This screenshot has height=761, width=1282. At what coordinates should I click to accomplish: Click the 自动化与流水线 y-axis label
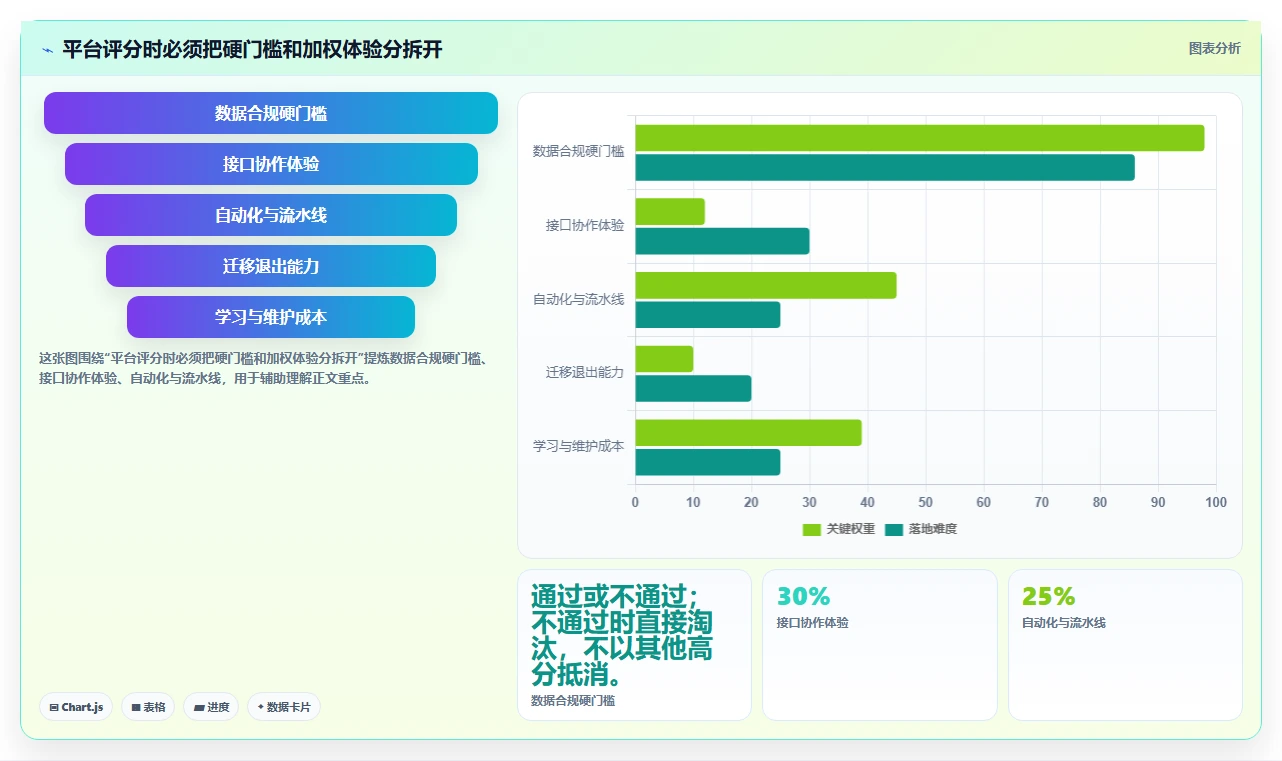click(578, 299)
